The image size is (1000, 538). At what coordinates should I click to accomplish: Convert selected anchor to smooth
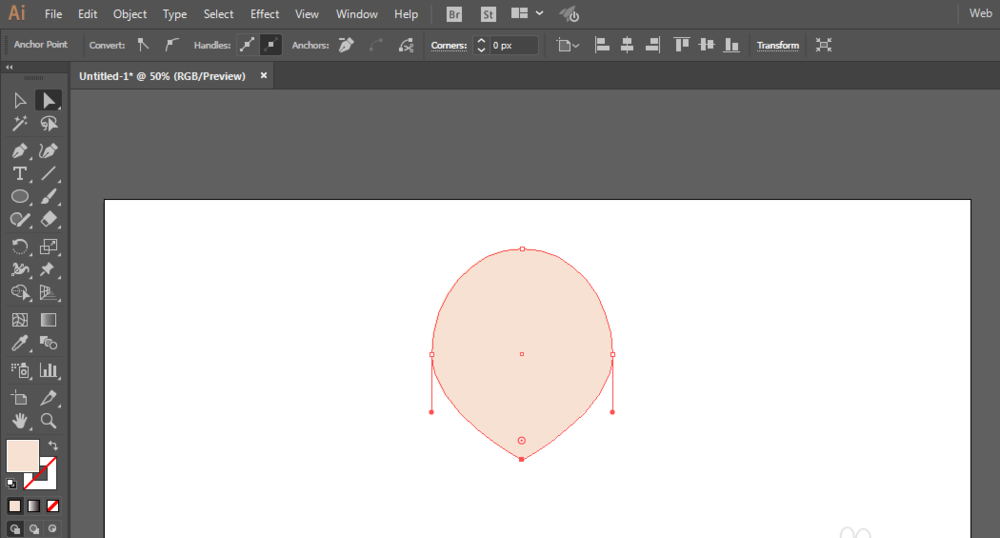coord(171,45)
